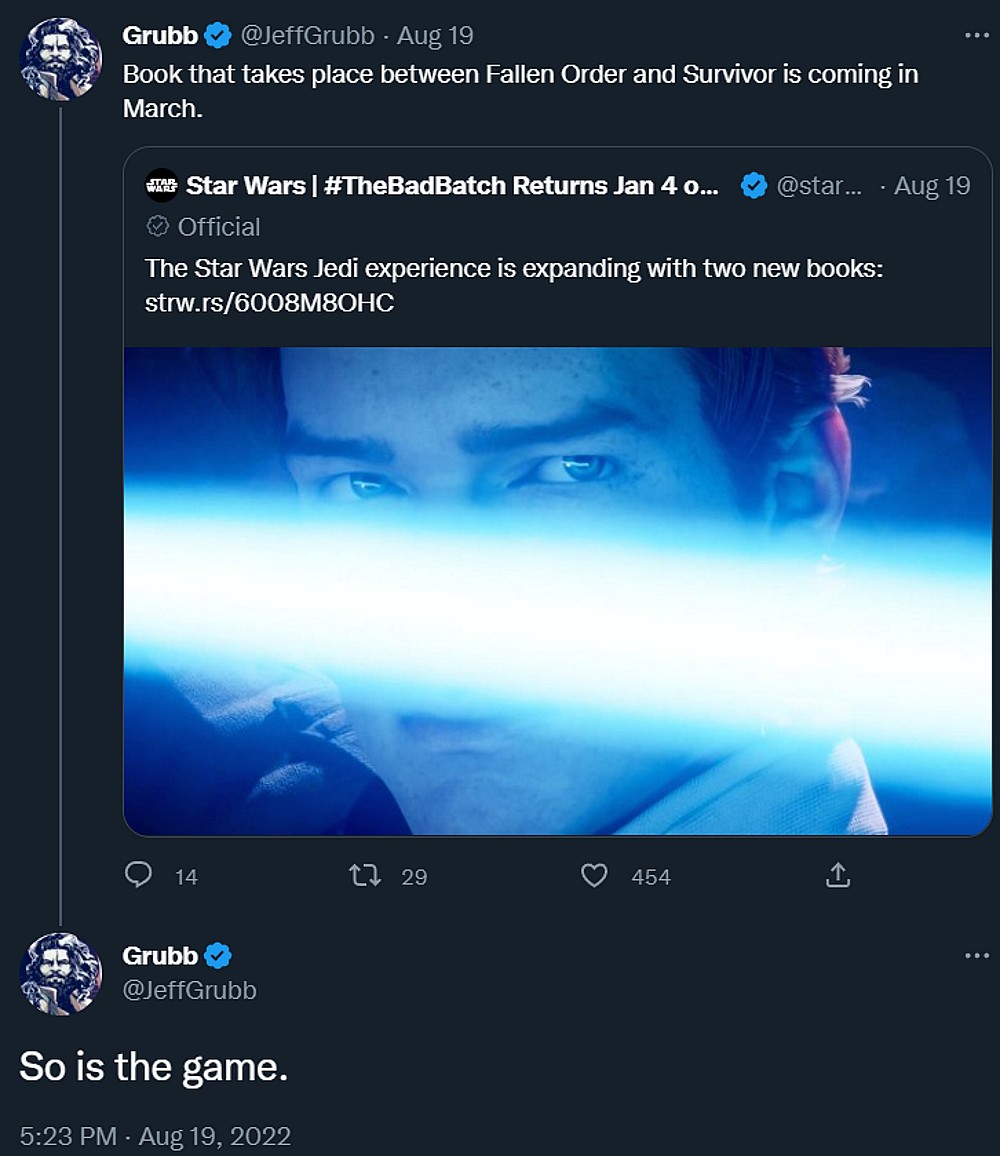Select Grubb's profile avatar at the top
Image resolution: width=1000 pixels, height=1156 pixels.
pos(61,59)
